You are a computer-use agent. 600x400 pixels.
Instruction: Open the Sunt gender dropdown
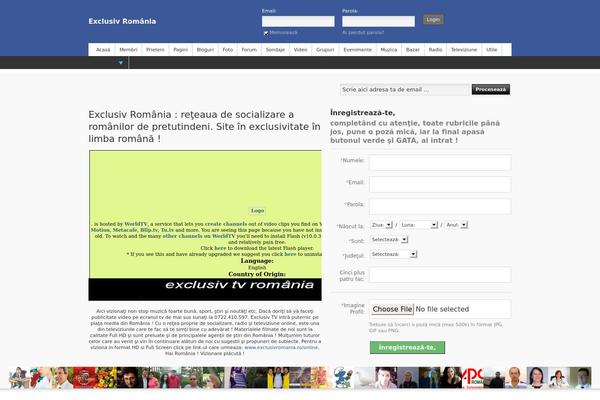coord(389,240)
